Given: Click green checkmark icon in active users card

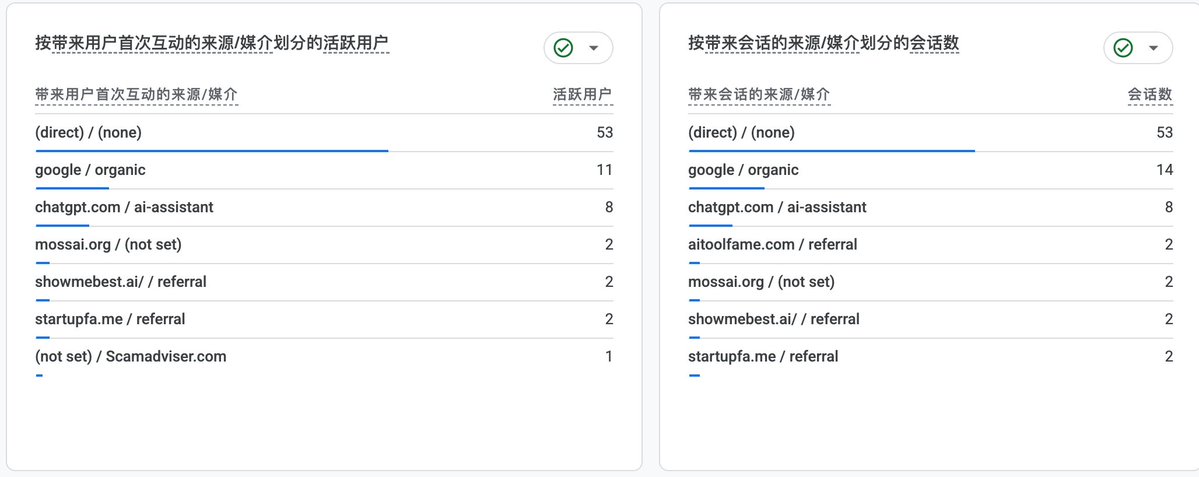Looking at the screenshot, I should 563,48.
